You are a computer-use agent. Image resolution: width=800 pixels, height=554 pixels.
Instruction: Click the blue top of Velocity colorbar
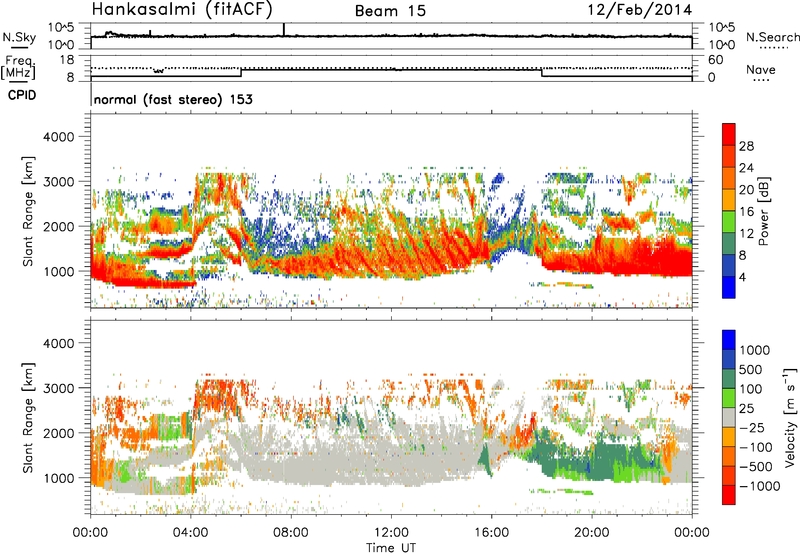click(729, 340)
